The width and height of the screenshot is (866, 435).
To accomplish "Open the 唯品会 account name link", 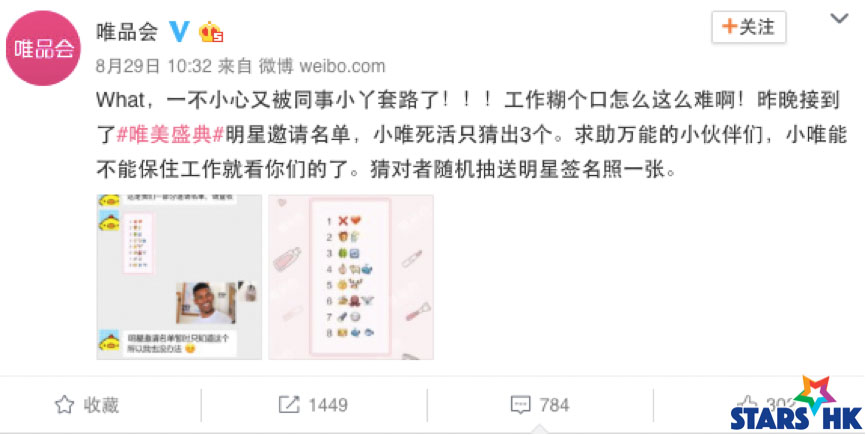I will pyautogui.click(x=127, y=31).
